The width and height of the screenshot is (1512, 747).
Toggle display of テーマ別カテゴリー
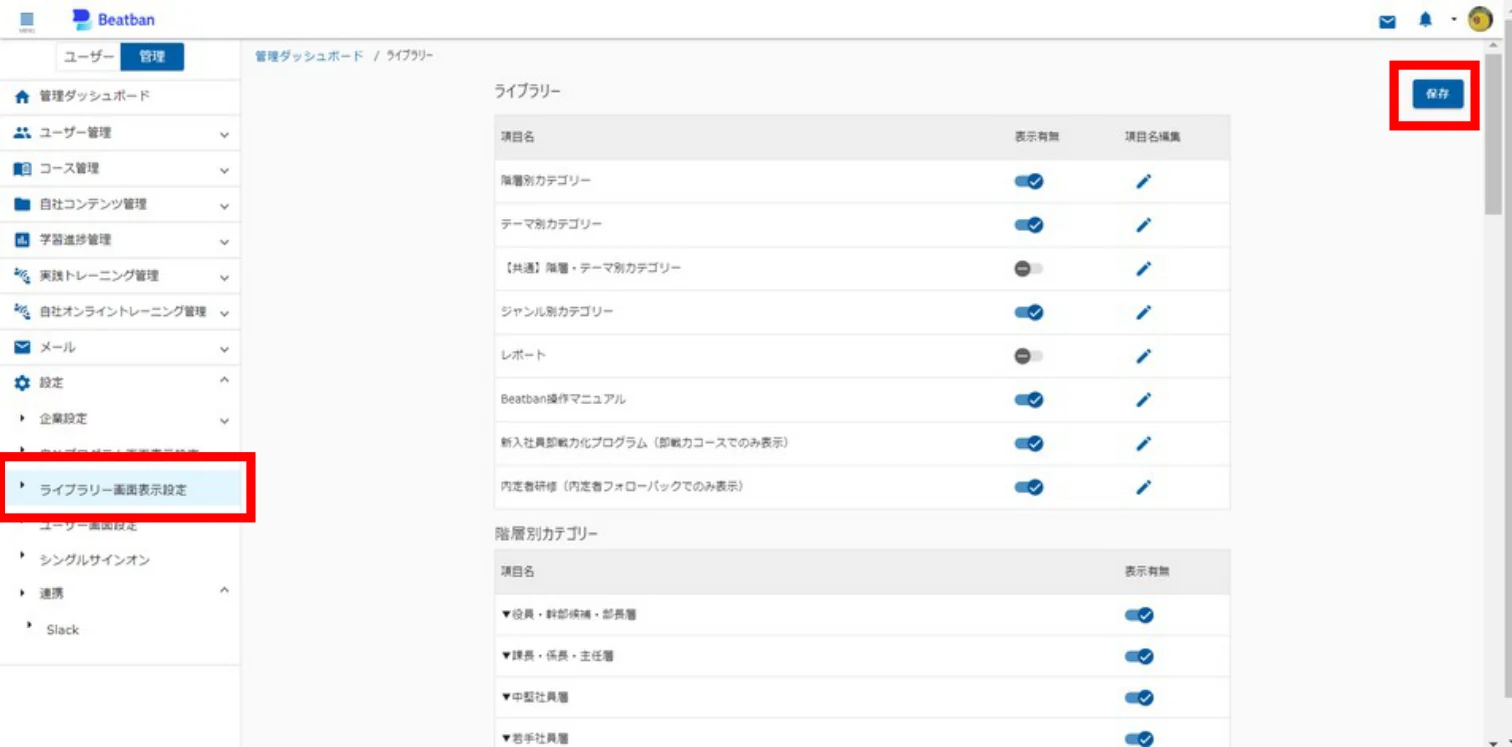point(1029,225)
